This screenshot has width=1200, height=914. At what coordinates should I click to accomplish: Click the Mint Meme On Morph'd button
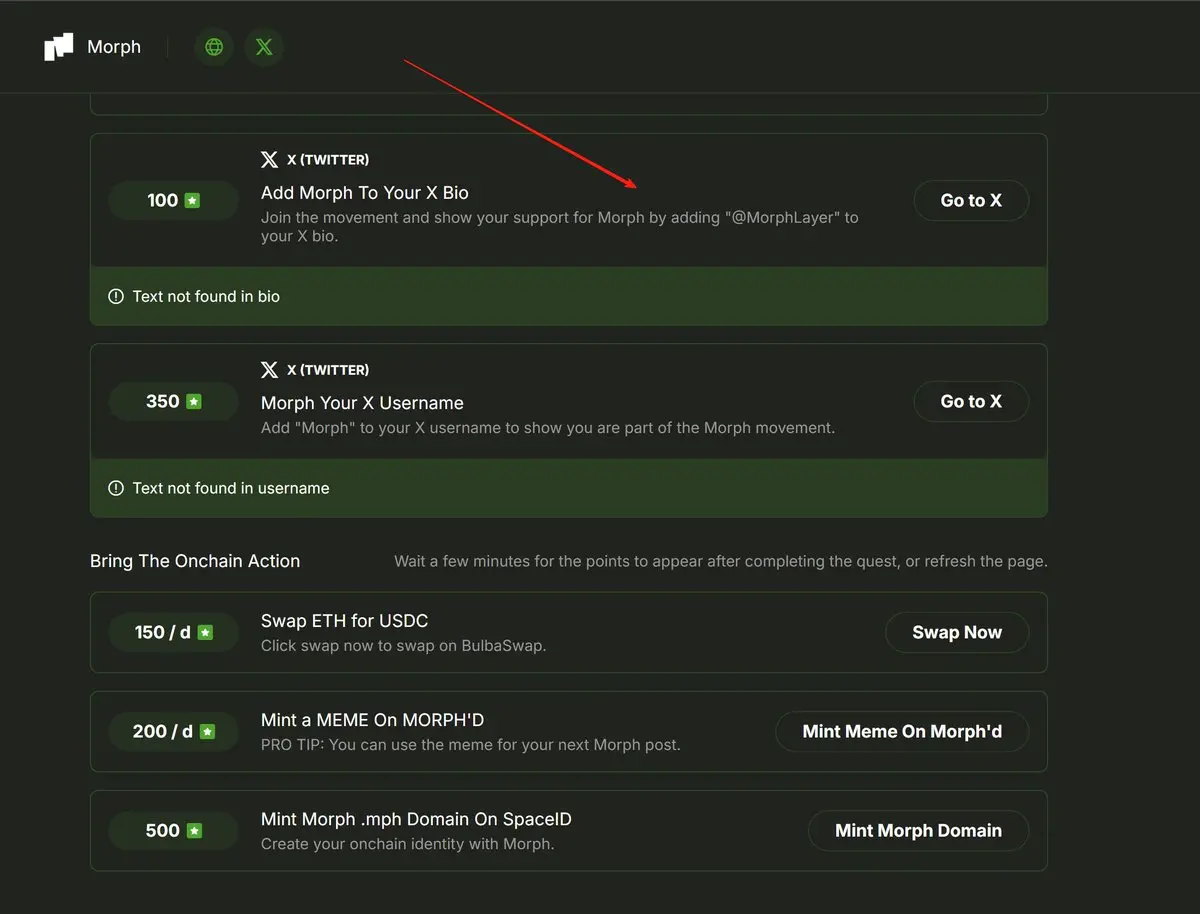tap(902, 731)
